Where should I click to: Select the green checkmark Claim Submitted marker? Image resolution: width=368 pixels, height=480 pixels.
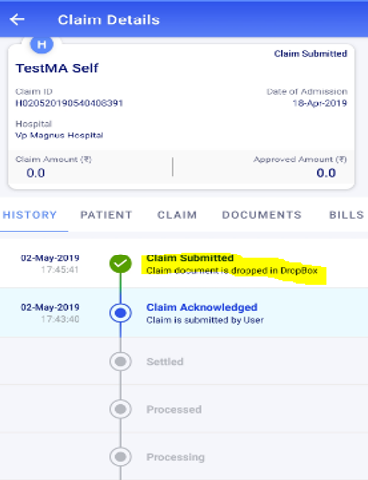coord(120,264)
